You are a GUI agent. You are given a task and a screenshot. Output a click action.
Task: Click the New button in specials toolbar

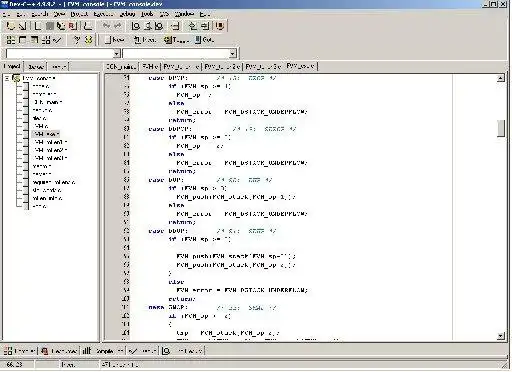[x=114, y=40]
